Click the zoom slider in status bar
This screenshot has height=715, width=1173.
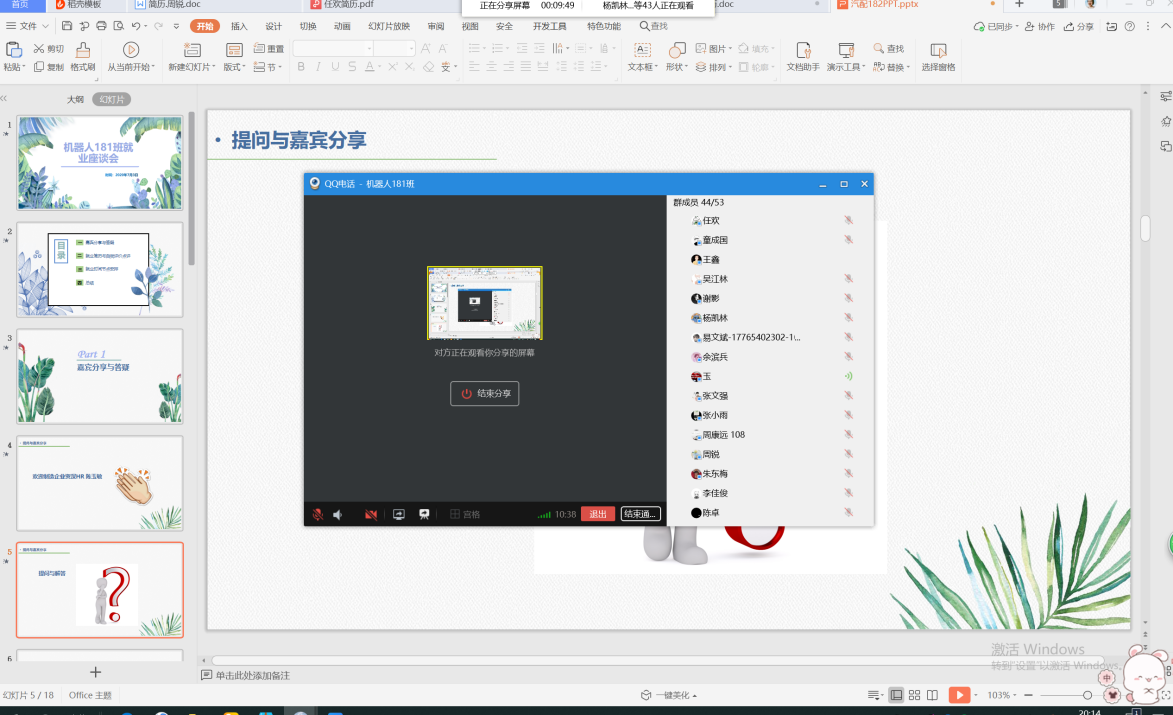tap(1087, 695)
